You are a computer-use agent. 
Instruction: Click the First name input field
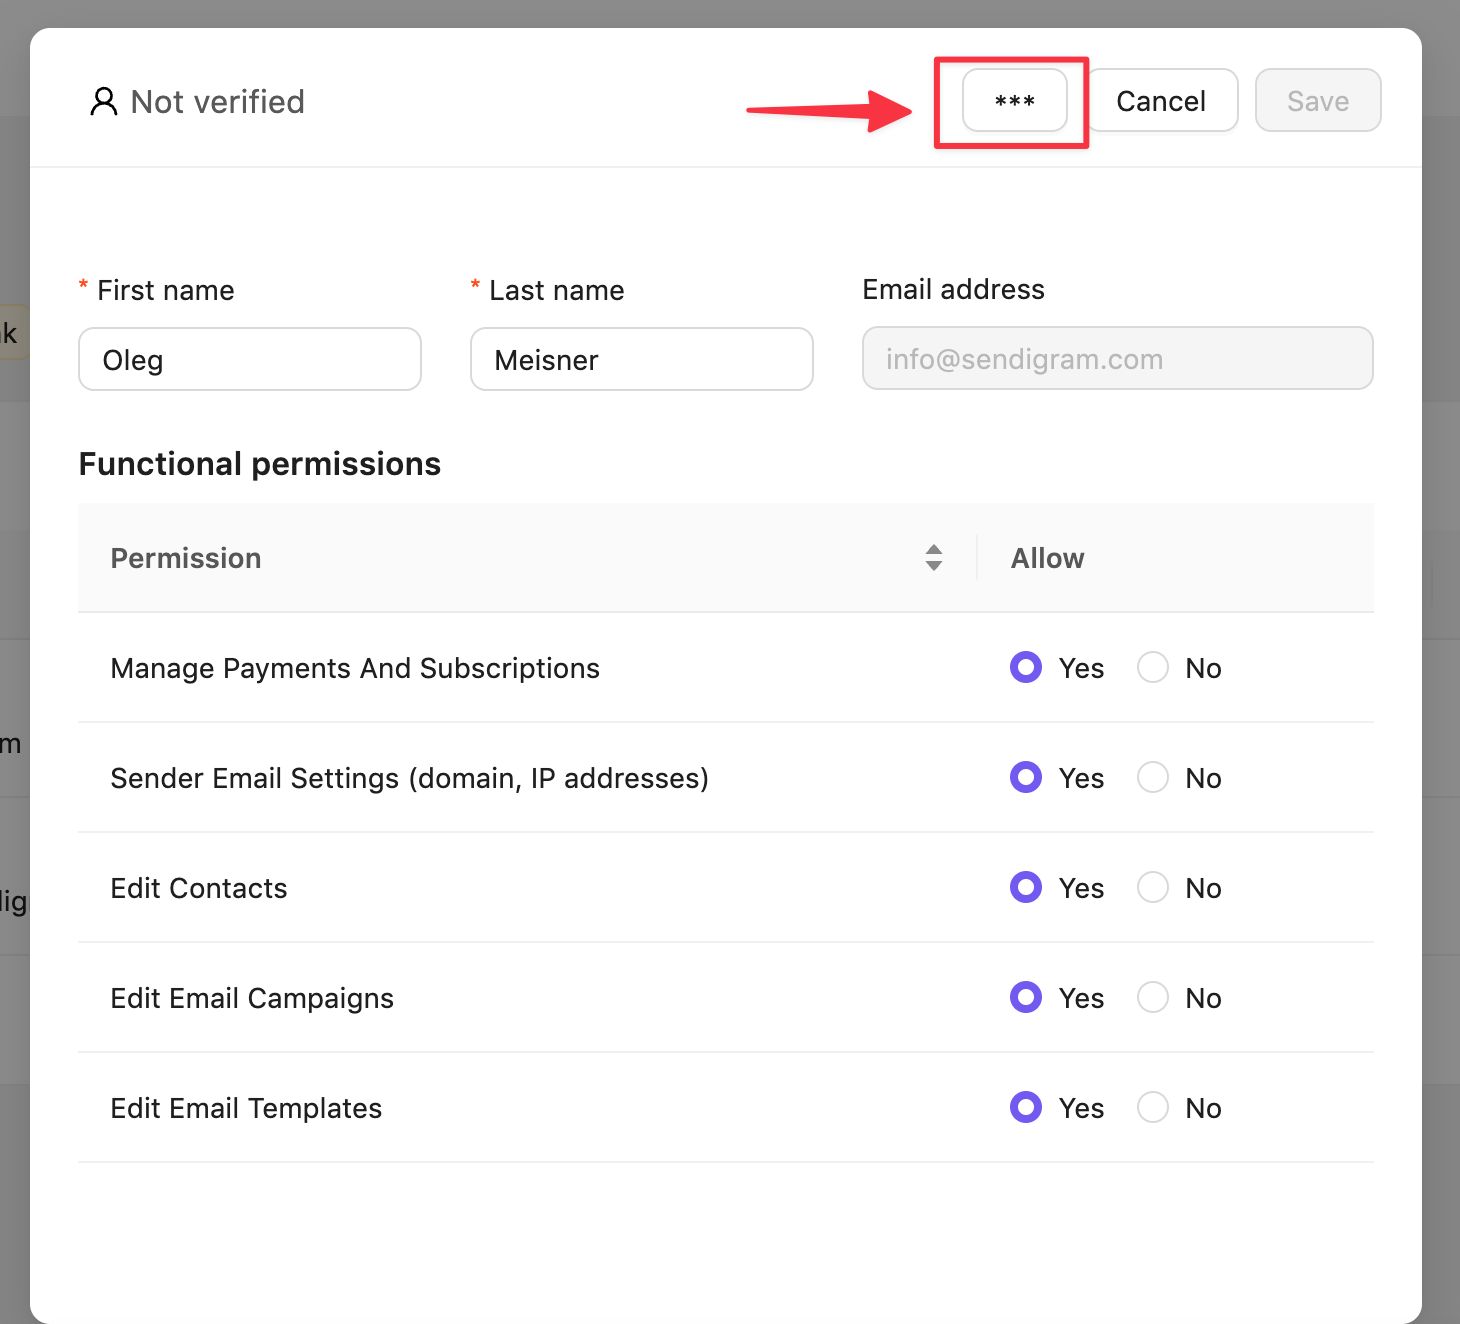250,360
